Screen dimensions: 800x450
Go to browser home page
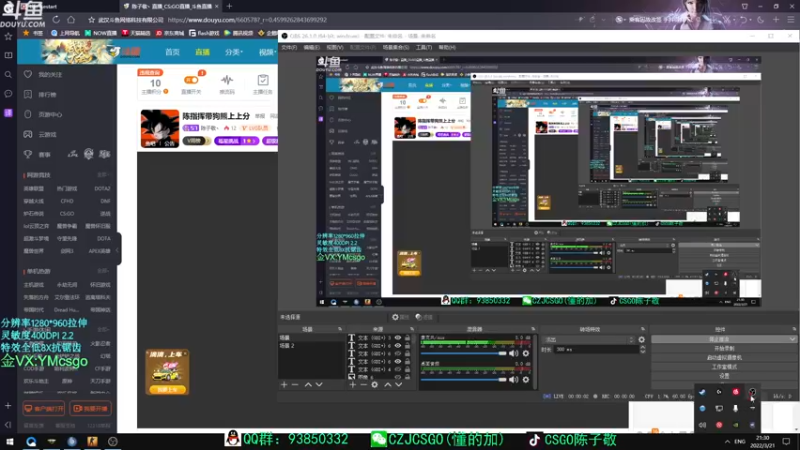point(71,20)
